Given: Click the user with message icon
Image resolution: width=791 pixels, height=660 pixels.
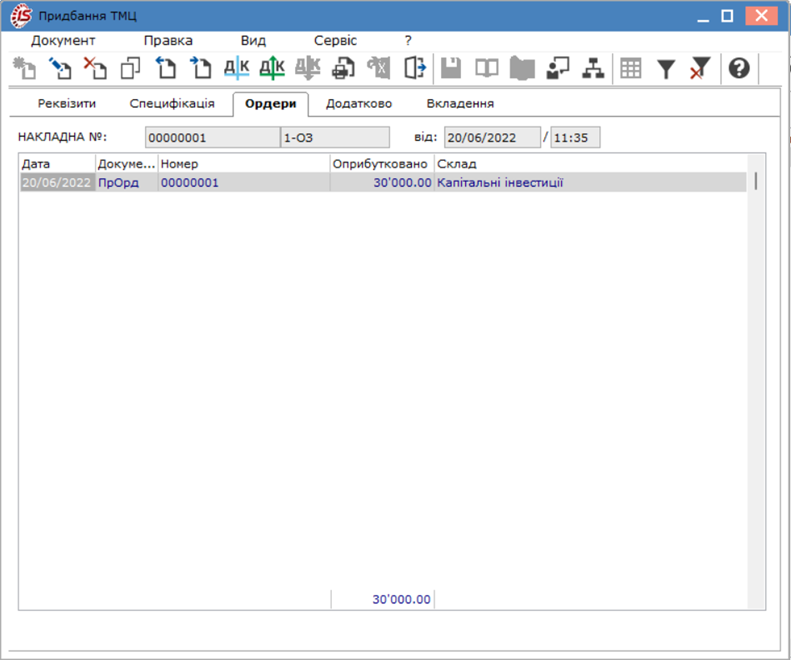Looking at the screenshot, I should 557,68.
